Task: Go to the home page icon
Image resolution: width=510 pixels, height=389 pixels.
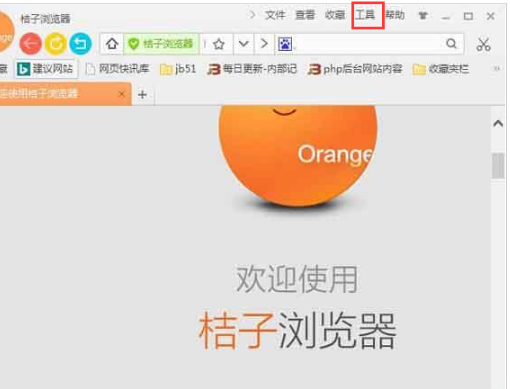Action: click(x=112, y=44)
